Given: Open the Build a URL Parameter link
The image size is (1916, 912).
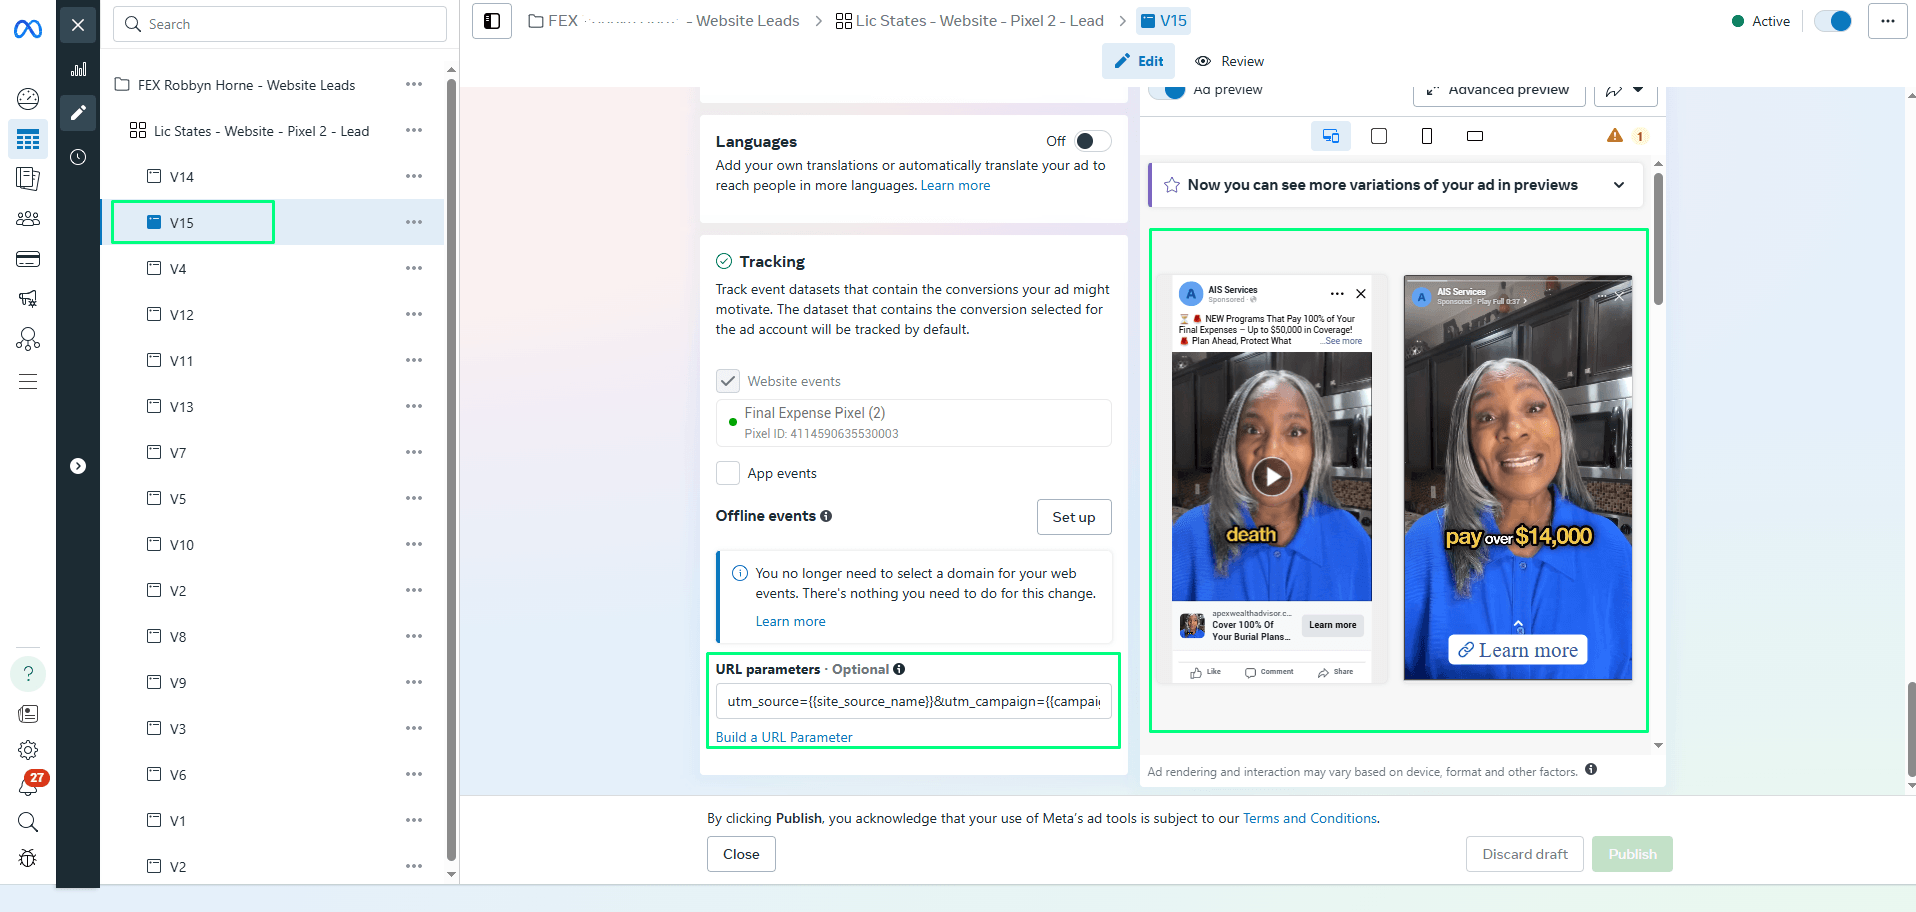Looking at the screenshot, I should click(x=784, y=737).
